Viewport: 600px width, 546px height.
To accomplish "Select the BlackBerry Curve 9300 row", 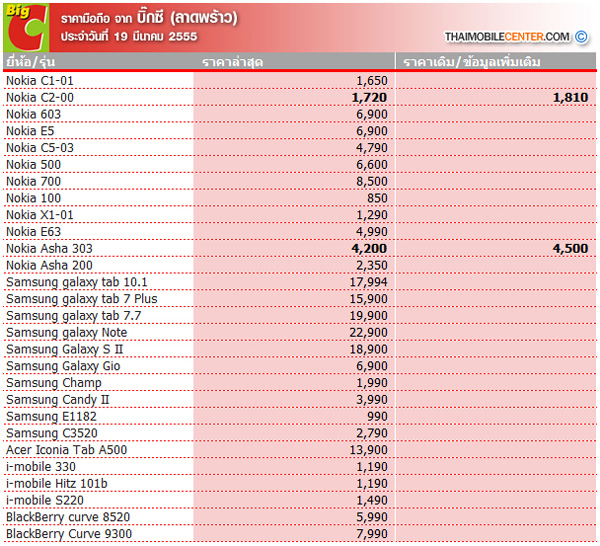I will [69, 535].
